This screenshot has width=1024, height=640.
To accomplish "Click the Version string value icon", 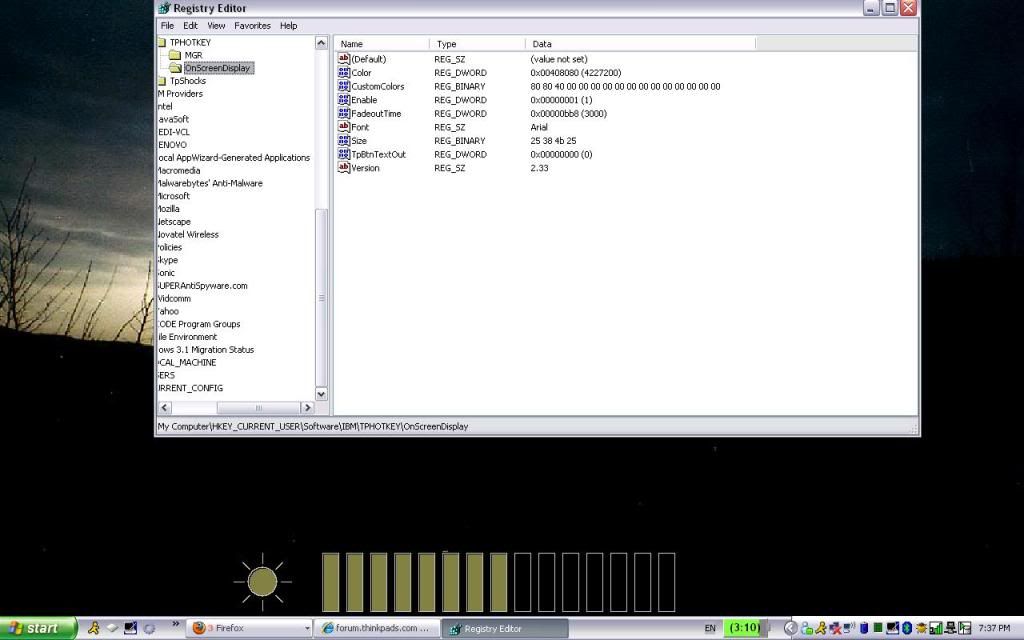I will [344, 168].
